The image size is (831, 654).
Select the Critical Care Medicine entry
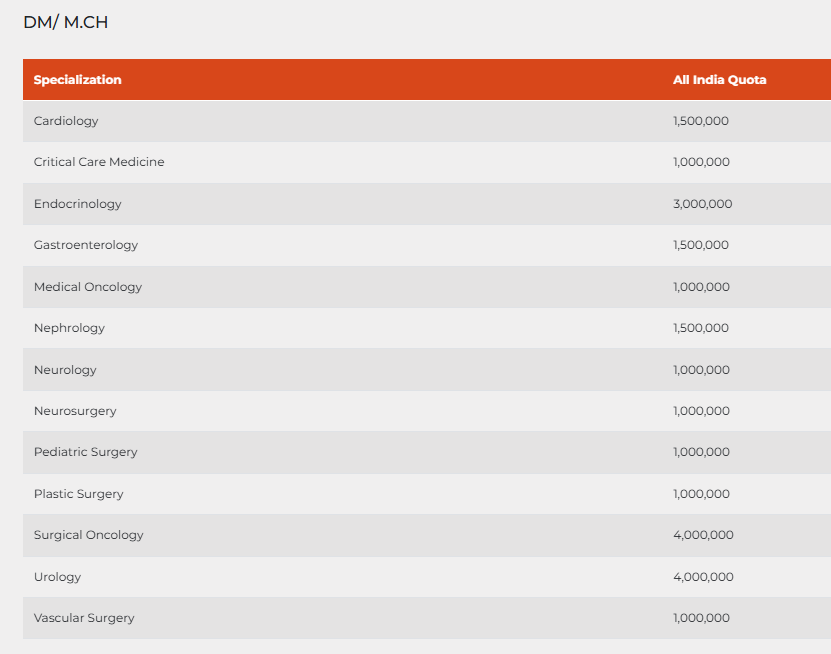(x=99, y=162)
